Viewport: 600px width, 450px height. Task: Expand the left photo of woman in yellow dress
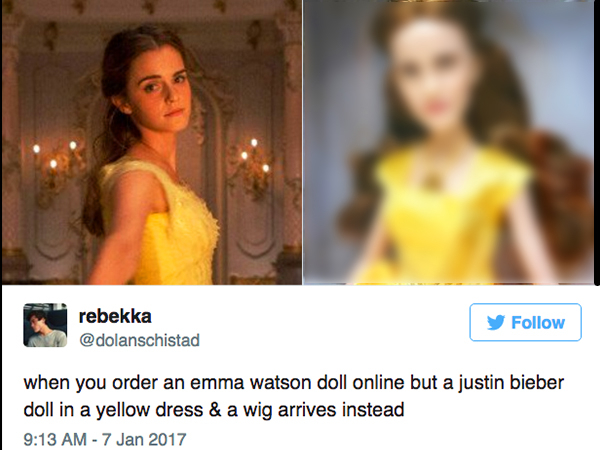click(x=152, y=142)
